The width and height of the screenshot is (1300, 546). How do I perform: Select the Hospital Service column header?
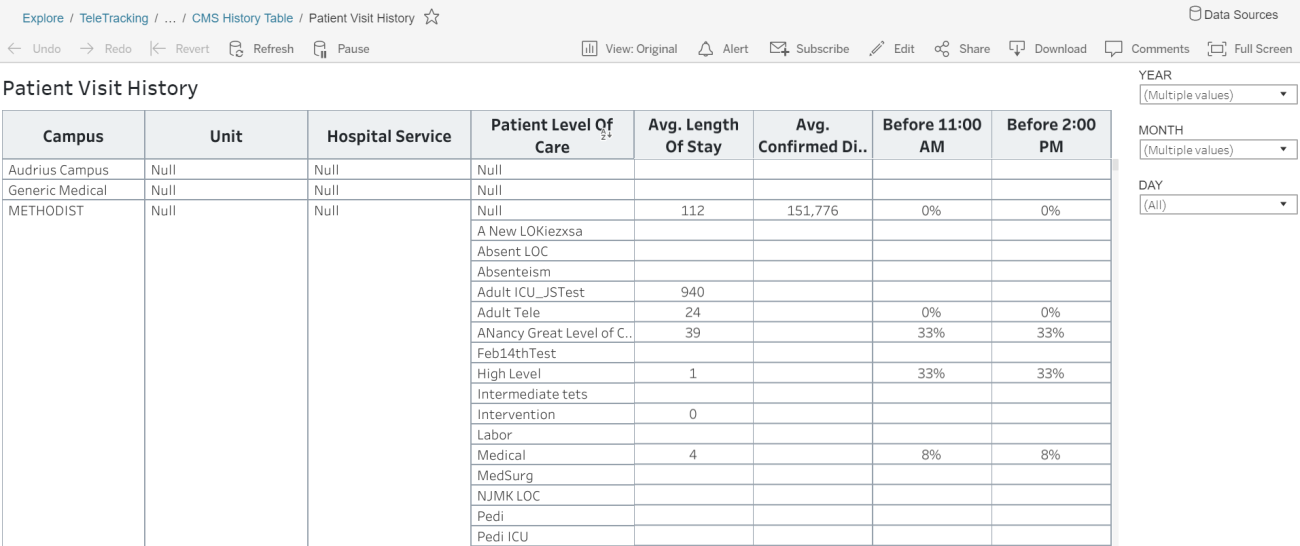coord(390,136)
